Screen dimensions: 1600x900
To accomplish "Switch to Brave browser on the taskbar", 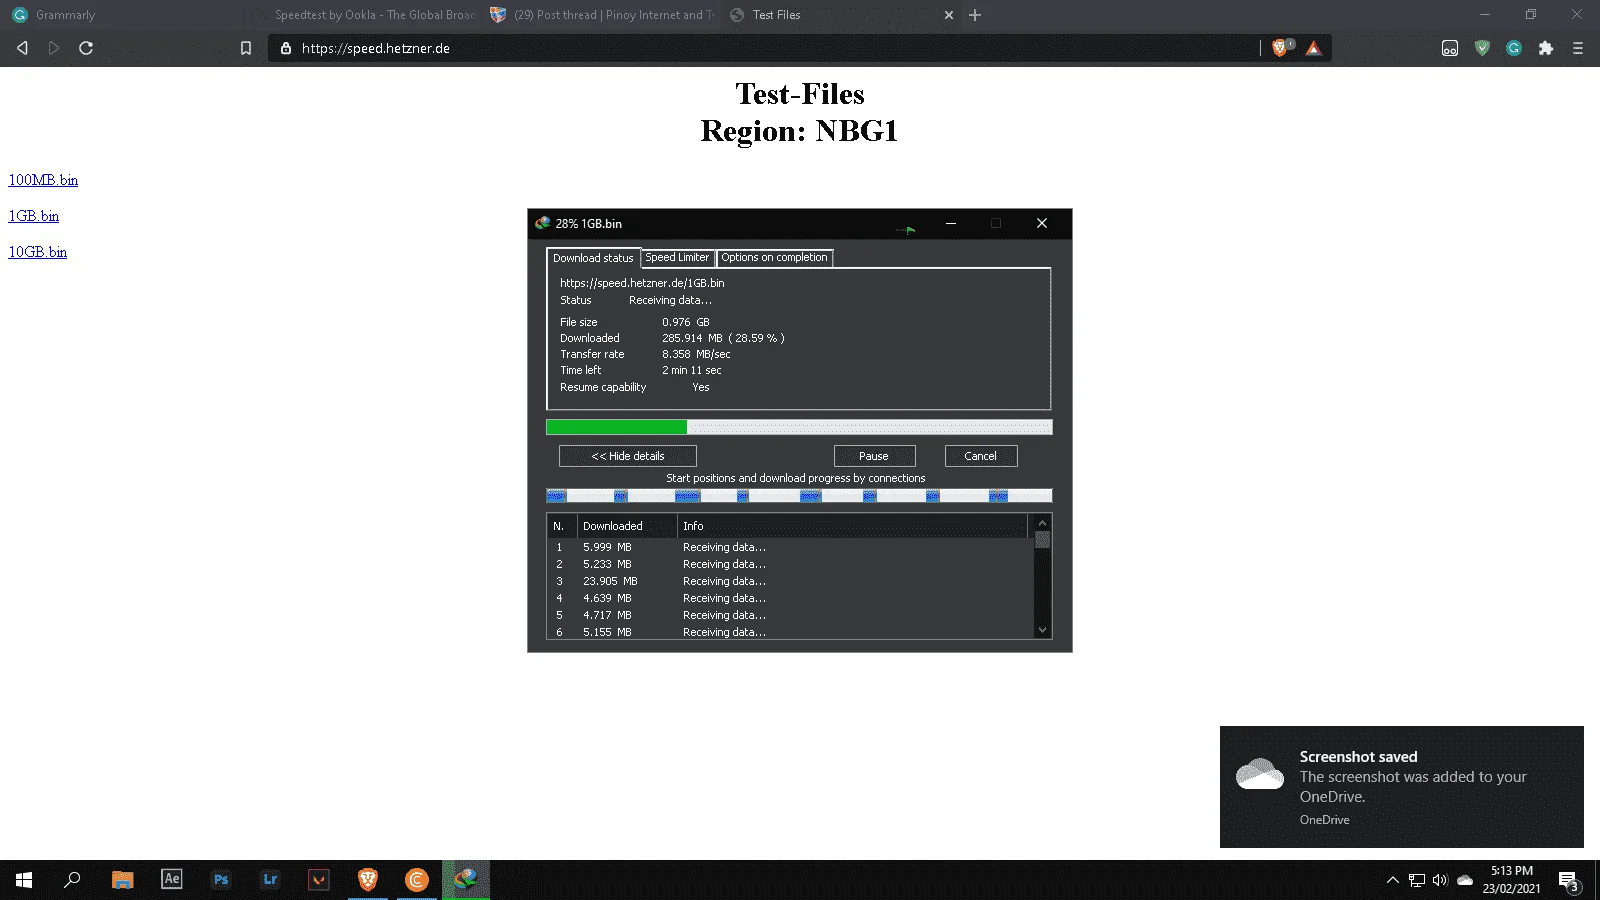I will pos(368,880).
